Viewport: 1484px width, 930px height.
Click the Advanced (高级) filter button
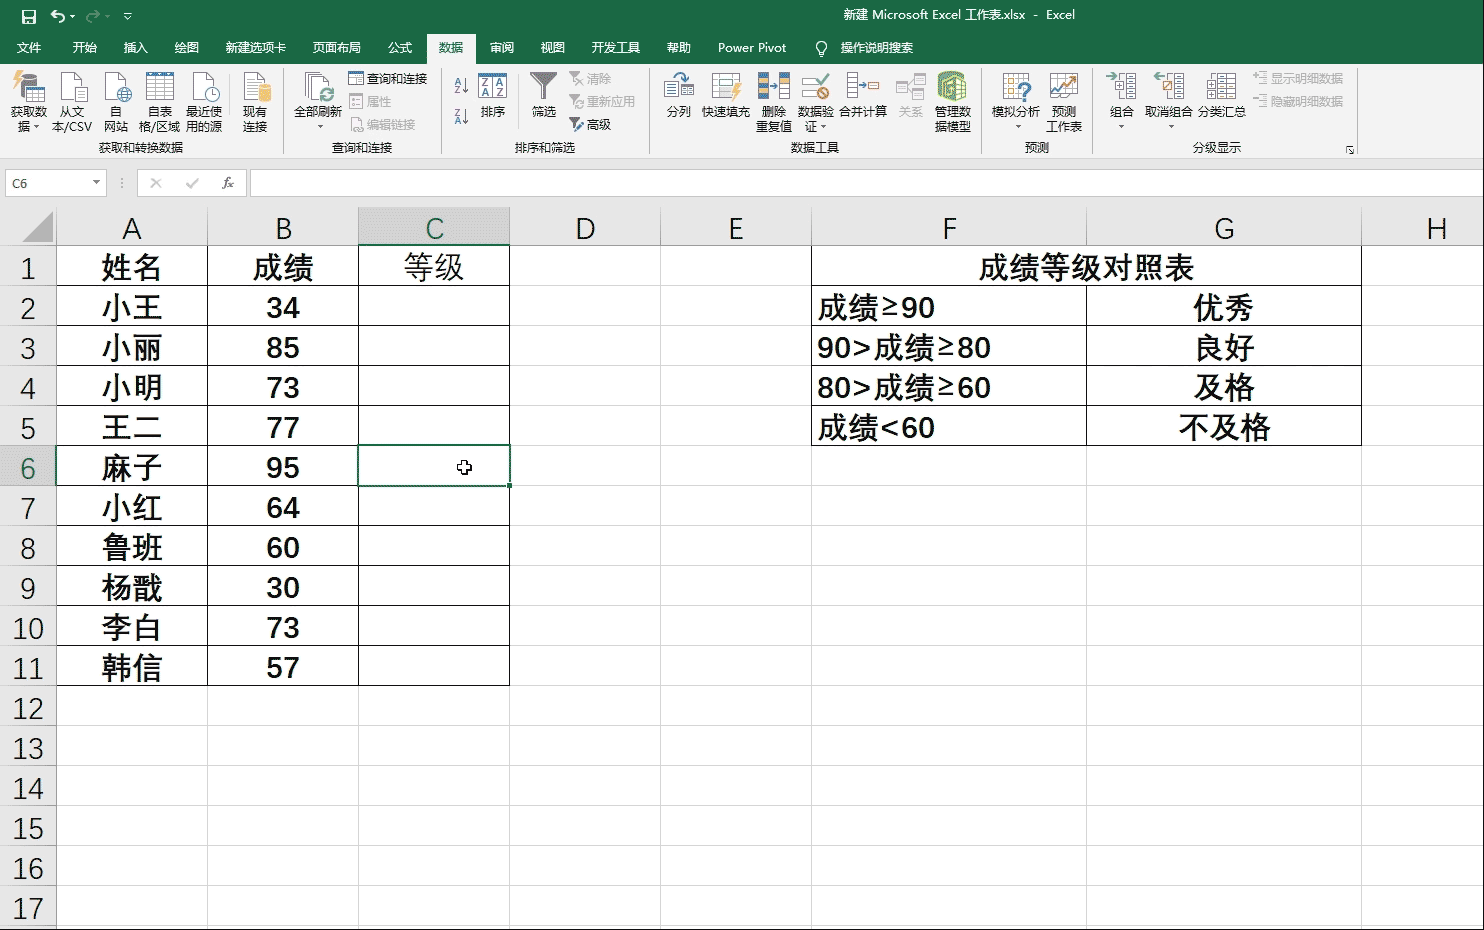[x=590, y=125]
